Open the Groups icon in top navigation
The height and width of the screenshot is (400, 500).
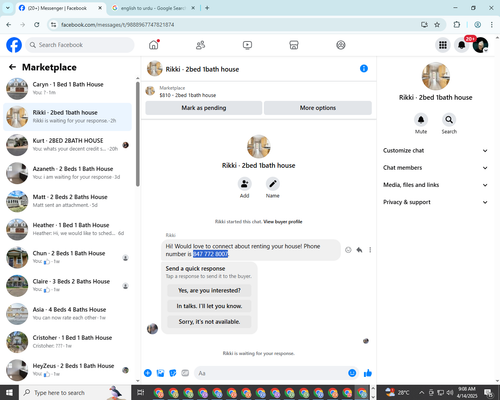[341, 45]
